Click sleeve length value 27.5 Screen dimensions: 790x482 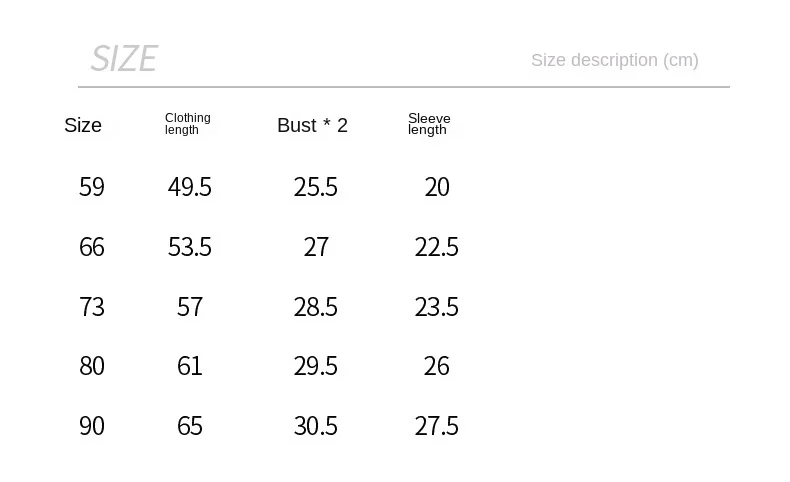click(x=436, y=426)
